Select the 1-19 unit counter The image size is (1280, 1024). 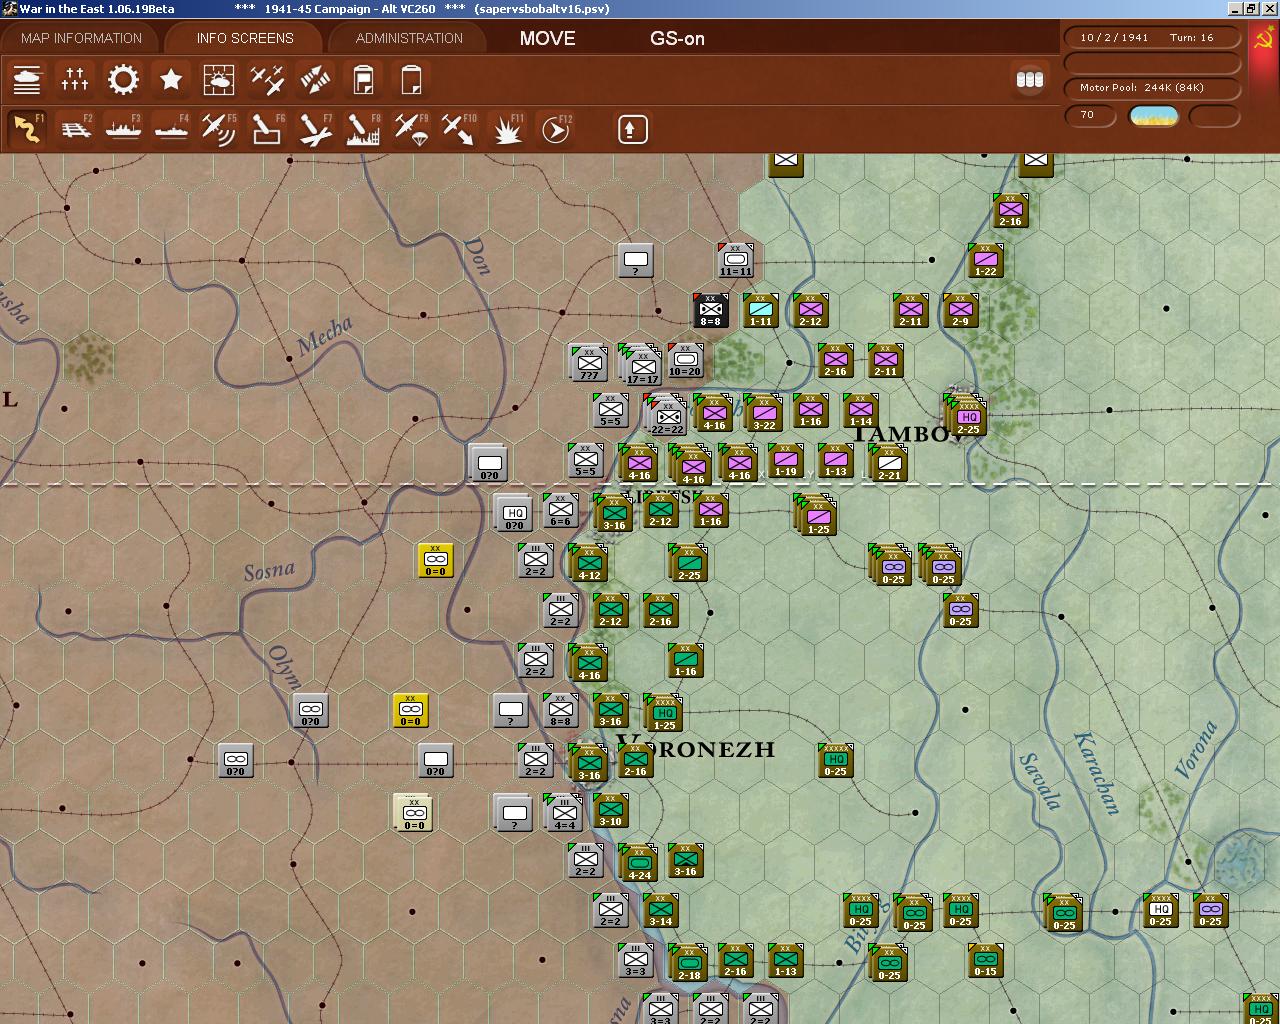pos(785,460)
